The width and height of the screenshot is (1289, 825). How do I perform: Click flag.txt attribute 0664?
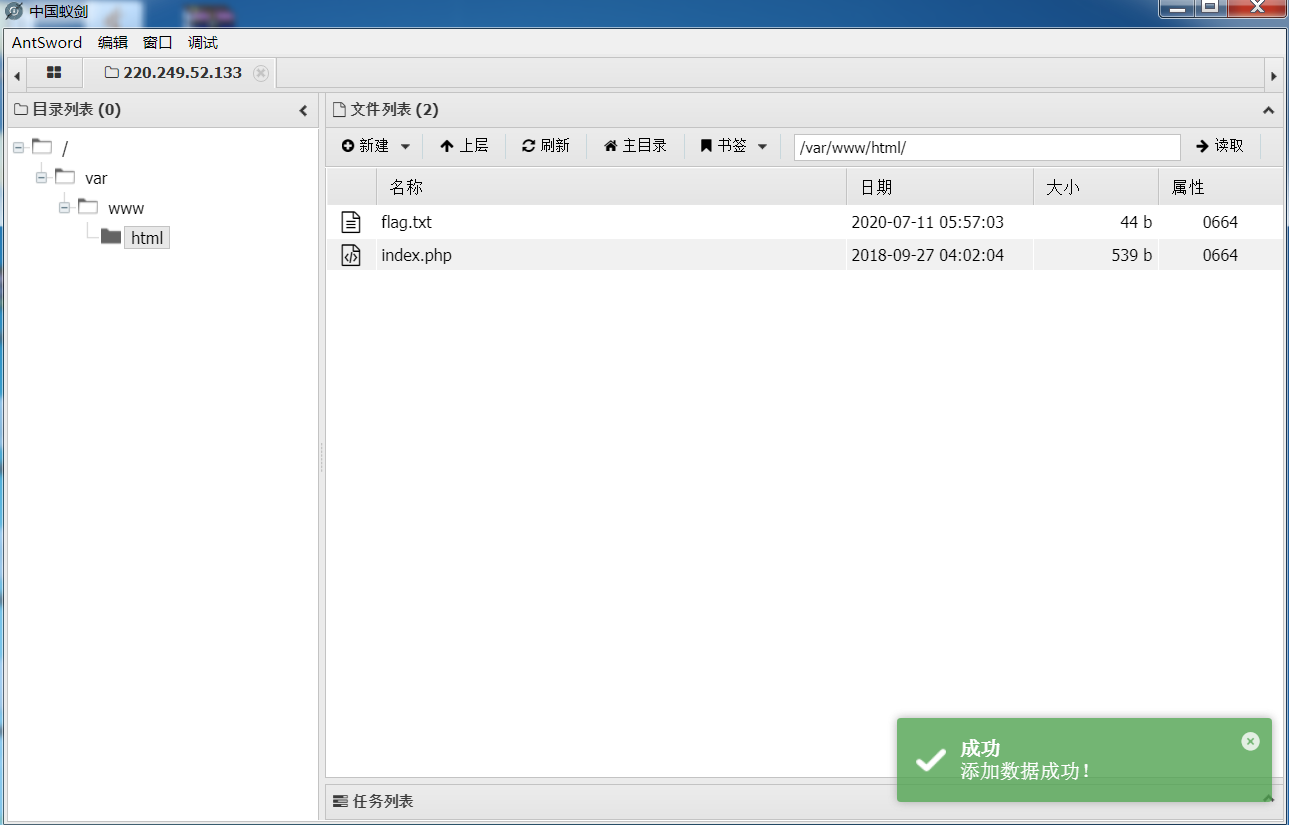coord(1220,222)
